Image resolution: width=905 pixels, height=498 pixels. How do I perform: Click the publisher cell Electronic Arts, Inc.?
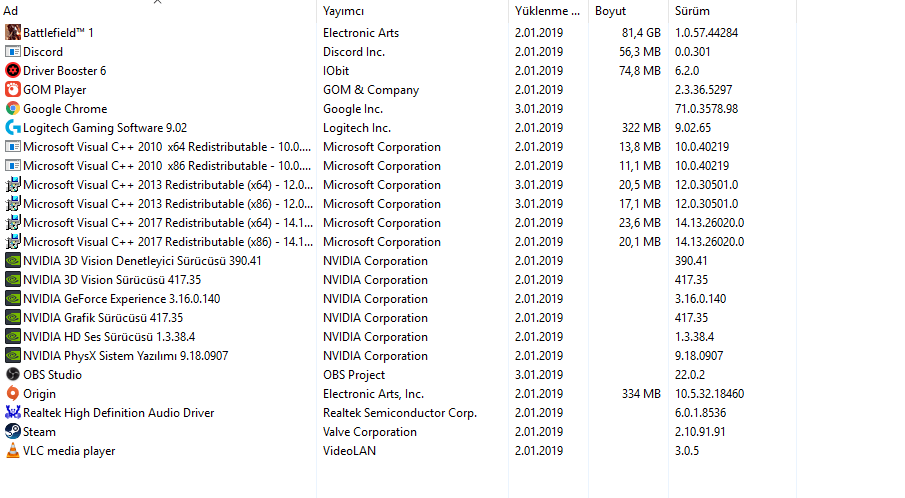coord(373,394)
